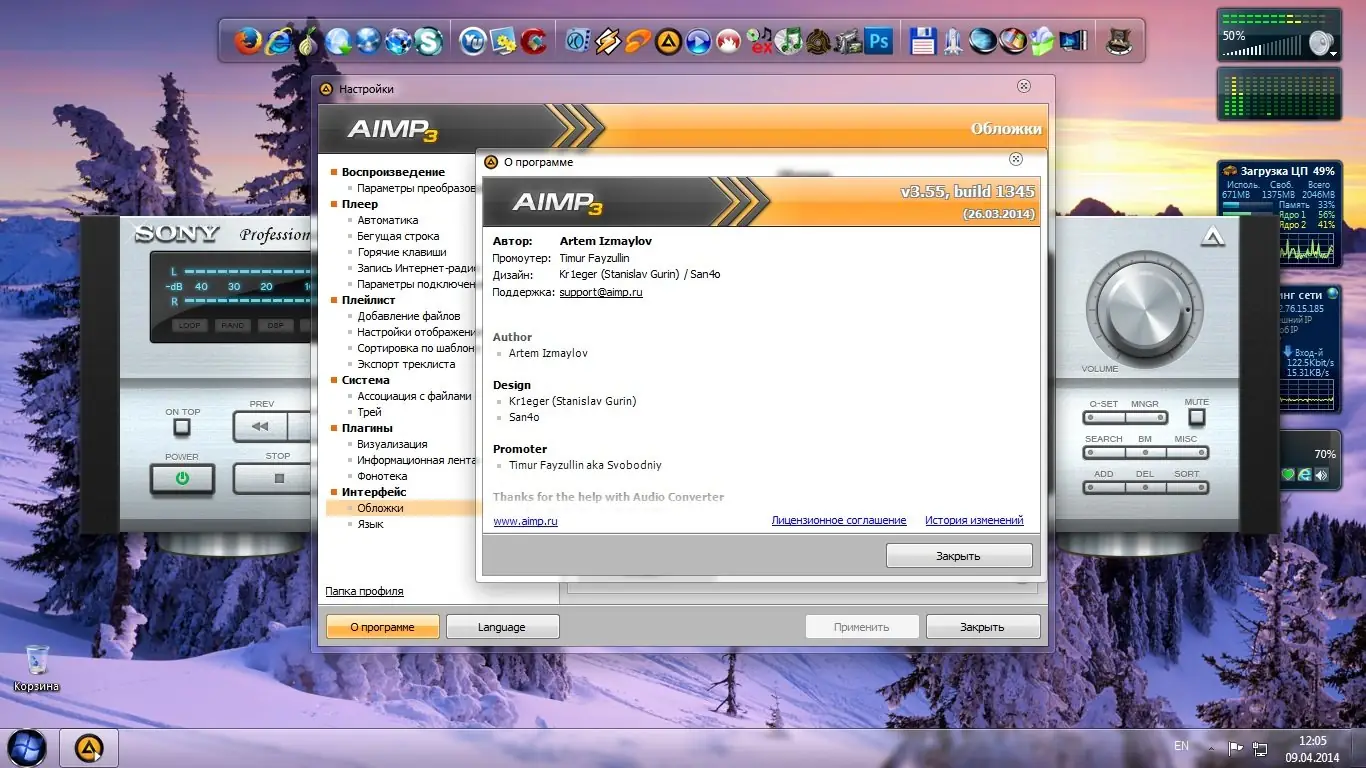Image resolution: width=1366 pixels, height=768 pixels.
Task: Toggle the RAND indicator on the player display
Action: (233, 325)
